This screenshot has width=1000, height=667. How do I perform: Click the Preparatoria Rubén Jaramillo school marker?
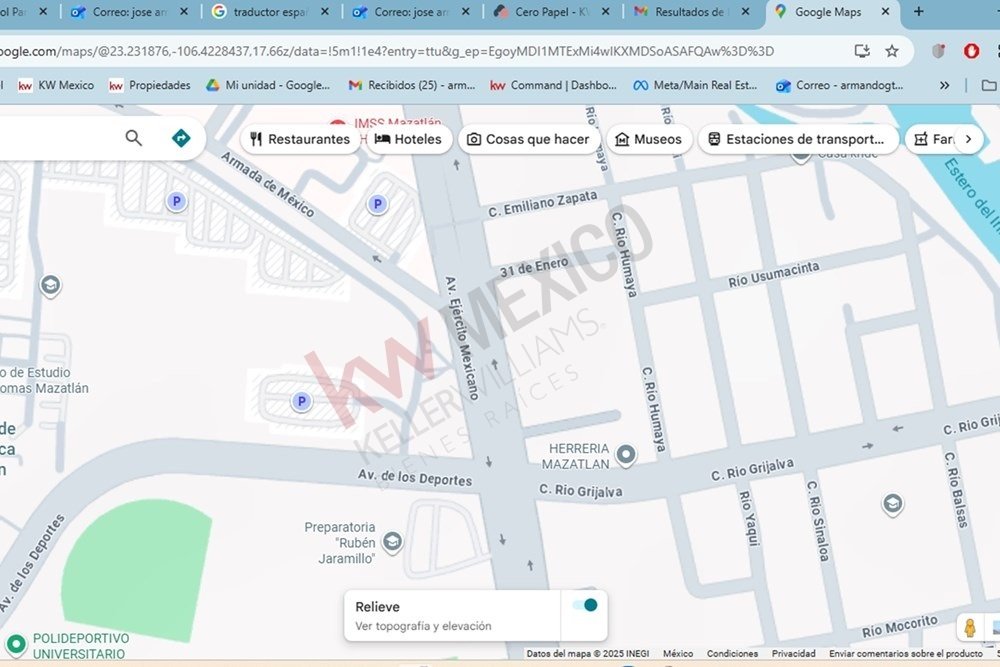coord(392,543)
